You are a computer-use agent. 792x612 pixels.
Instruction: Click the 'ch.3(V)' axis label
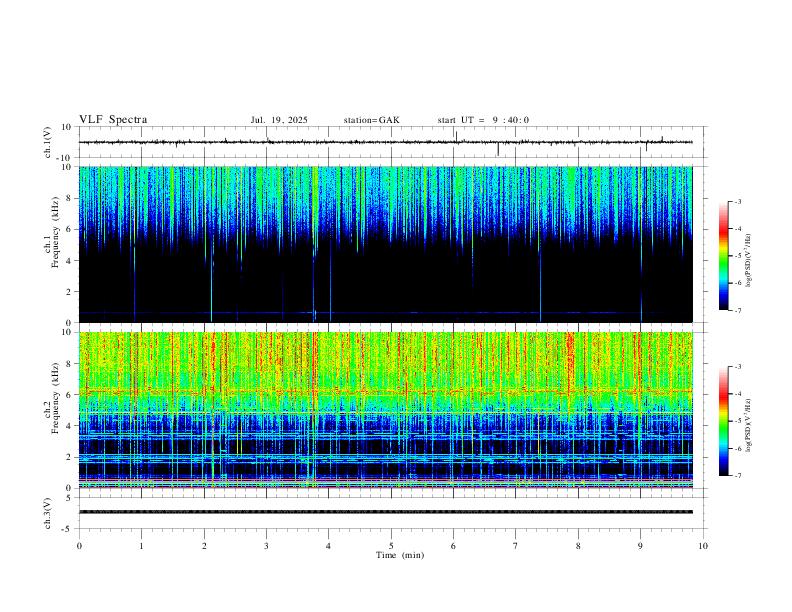click(48, 513)
